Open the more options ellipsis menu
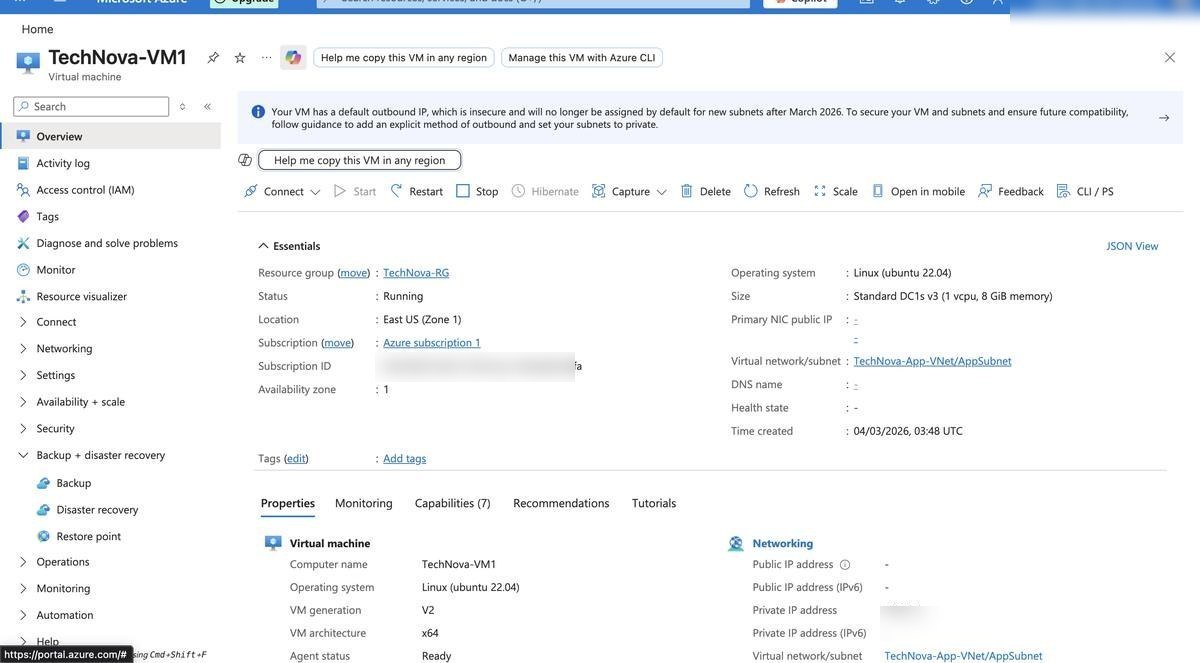 tap(266, 58)
